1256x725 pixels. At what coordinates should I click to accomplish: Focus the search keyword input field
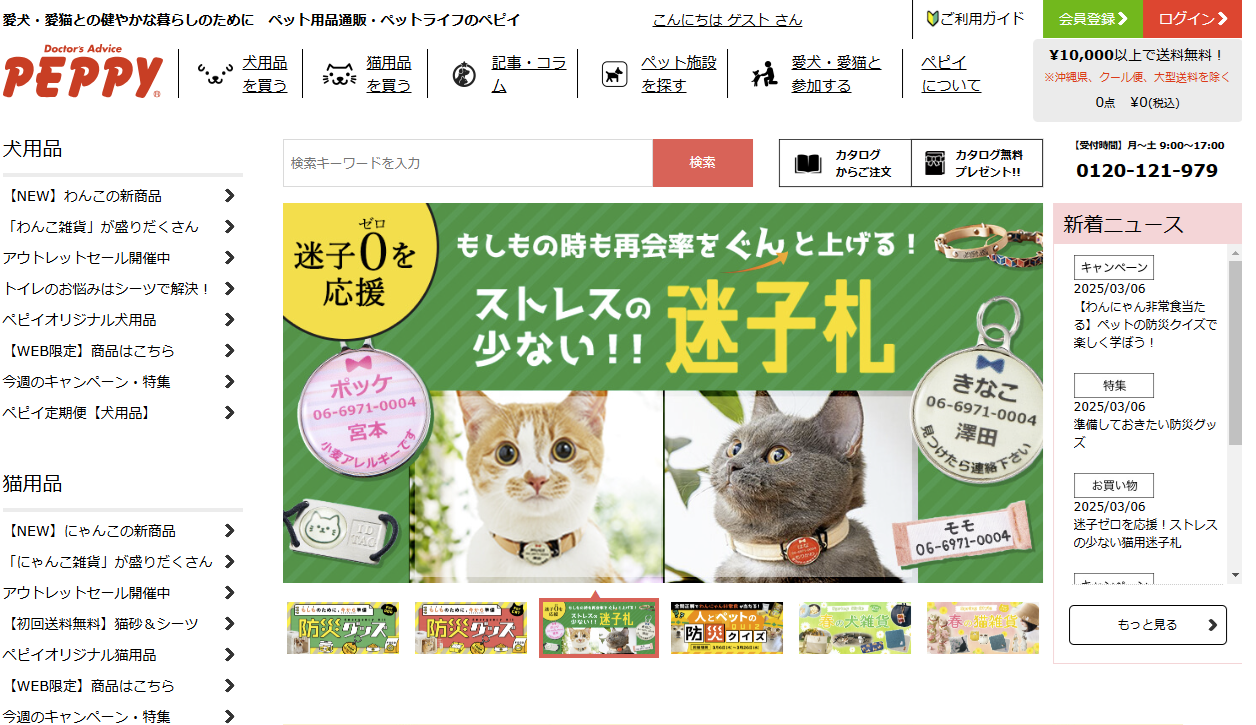(x=468, y=163)
